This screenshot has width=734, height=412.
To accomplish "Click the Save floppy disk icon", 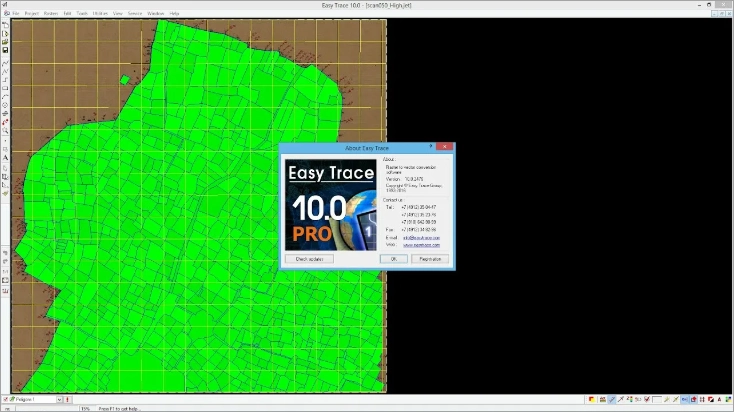I will (x=5, y=50).
